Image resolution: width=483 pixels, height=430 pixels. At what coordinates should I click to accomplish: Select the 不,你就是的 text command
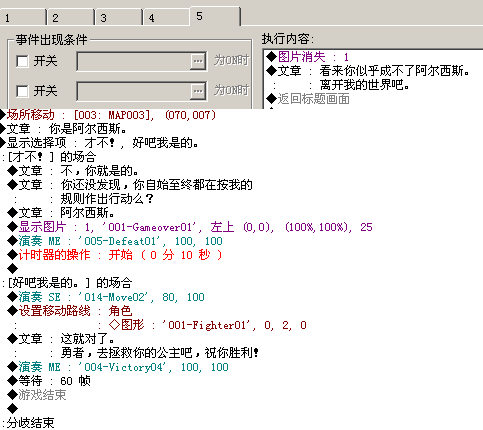tap(73, 171)
